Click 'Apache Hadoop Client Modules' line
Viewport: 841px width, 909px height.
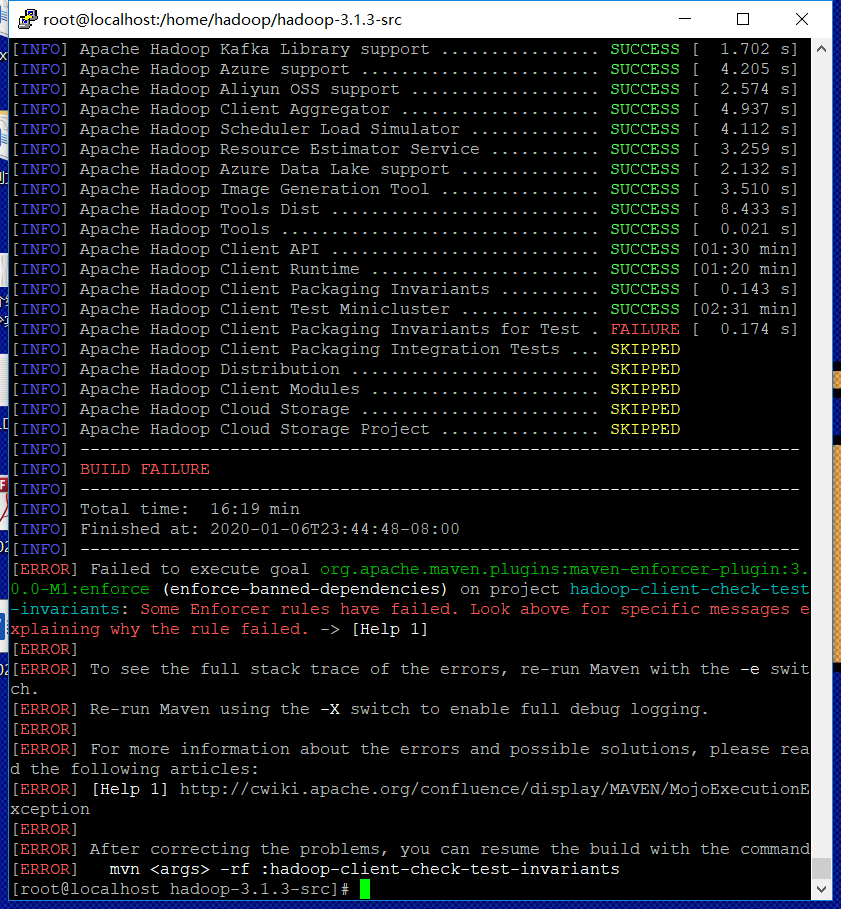[346, 389]
